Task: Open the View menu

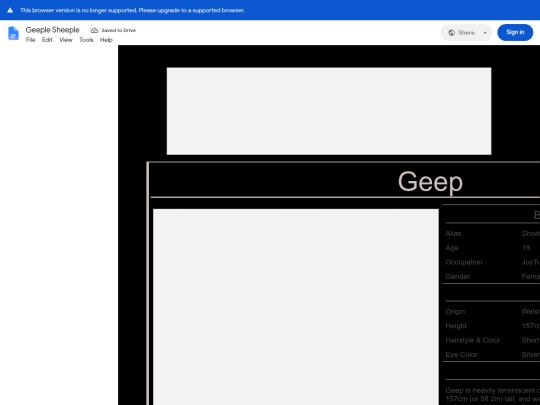Action: click(66, 40)
